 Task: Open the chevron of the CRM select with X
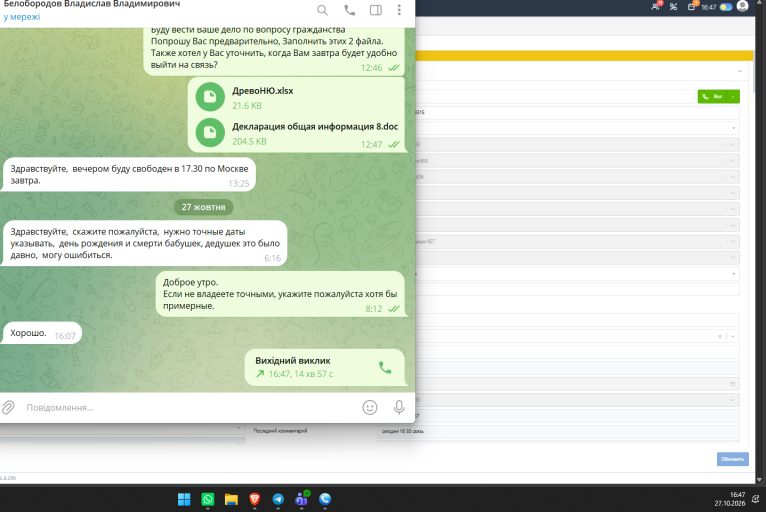click(733, 336)
